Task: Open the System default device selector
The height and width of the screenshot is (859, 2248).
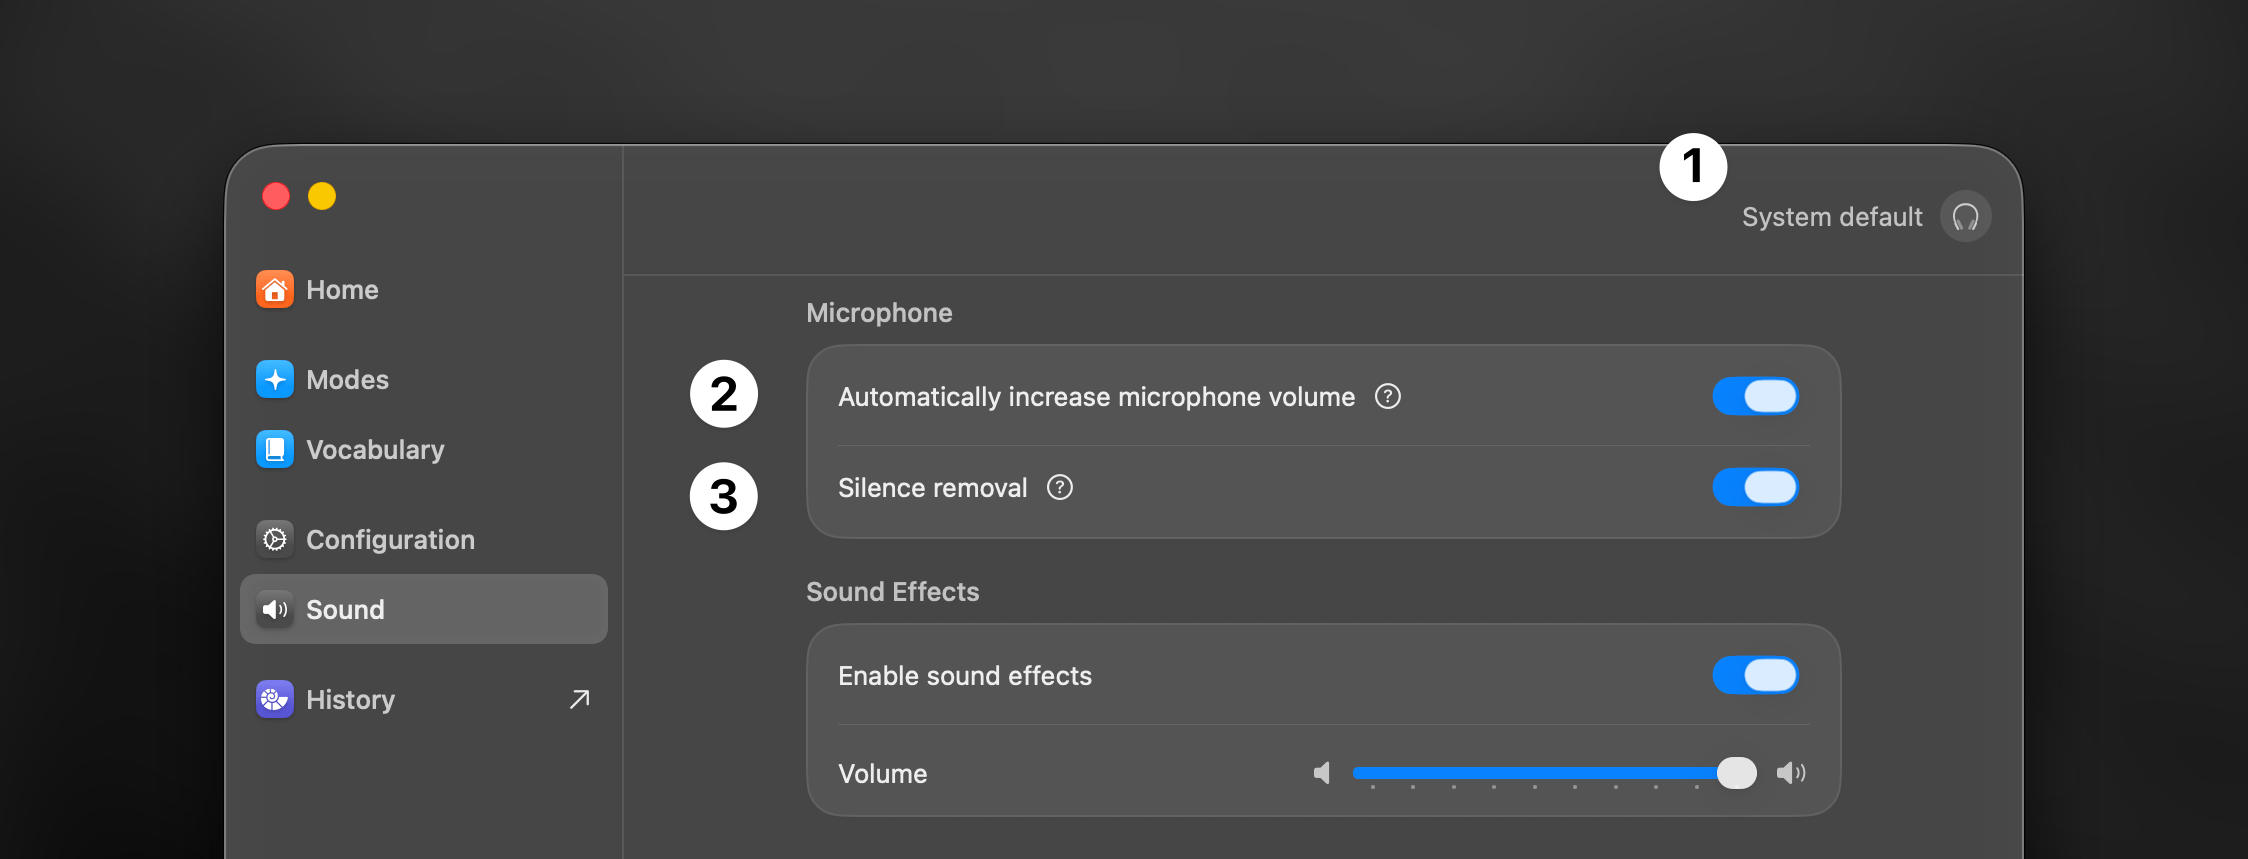Action: [x=1866, y=217]
